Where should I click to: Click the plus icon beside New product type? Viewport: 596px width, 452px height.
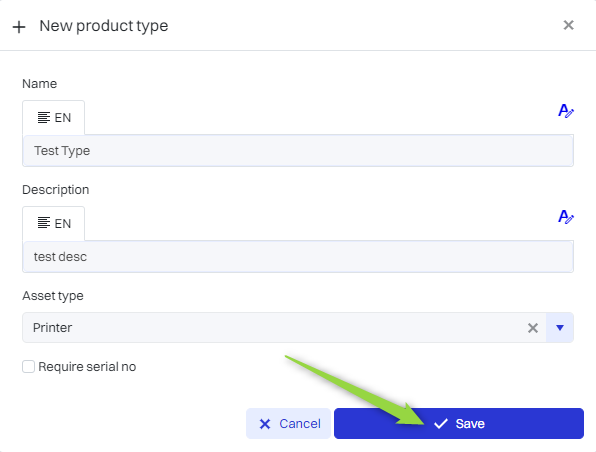pos(19,27)
